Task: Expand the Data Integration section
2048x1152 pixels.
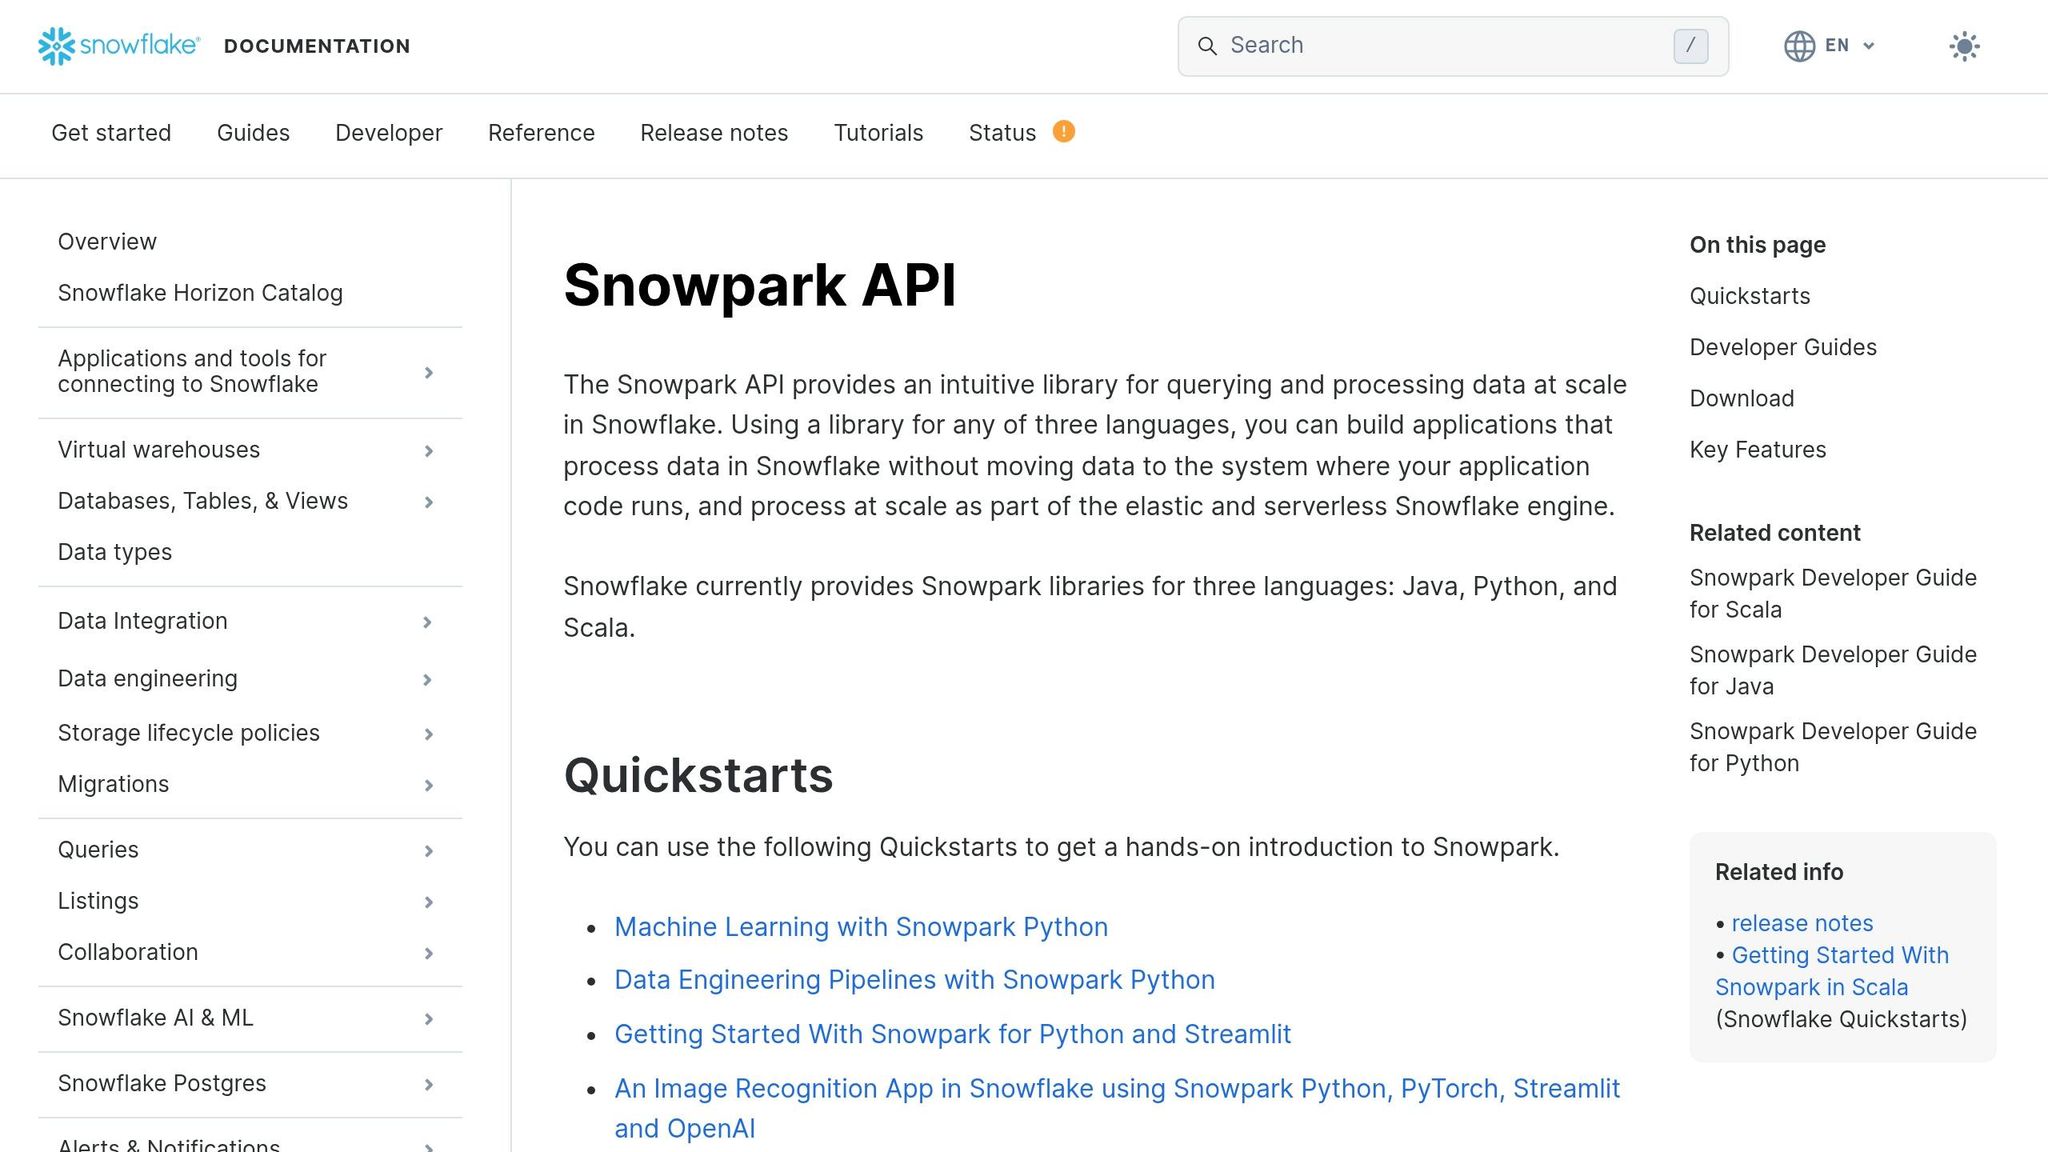Action: (x=427, y=622)
